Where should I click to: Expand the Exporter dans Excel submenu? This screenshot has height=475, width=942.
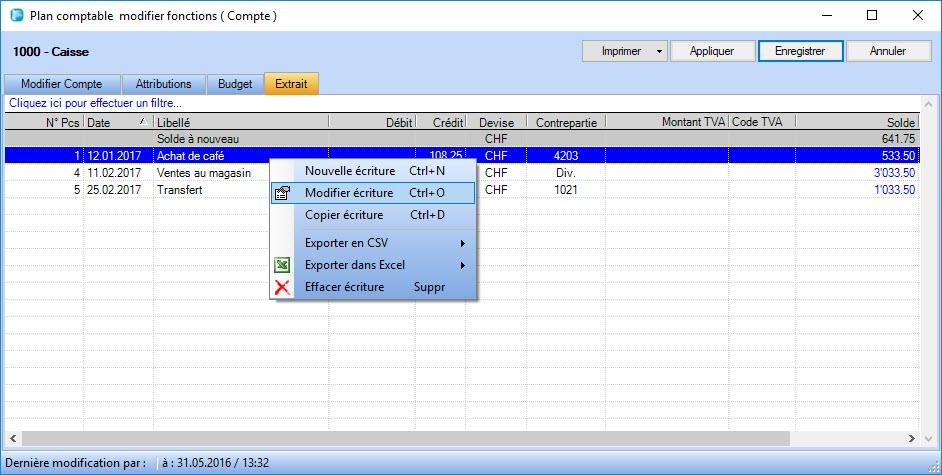[463, 265]
